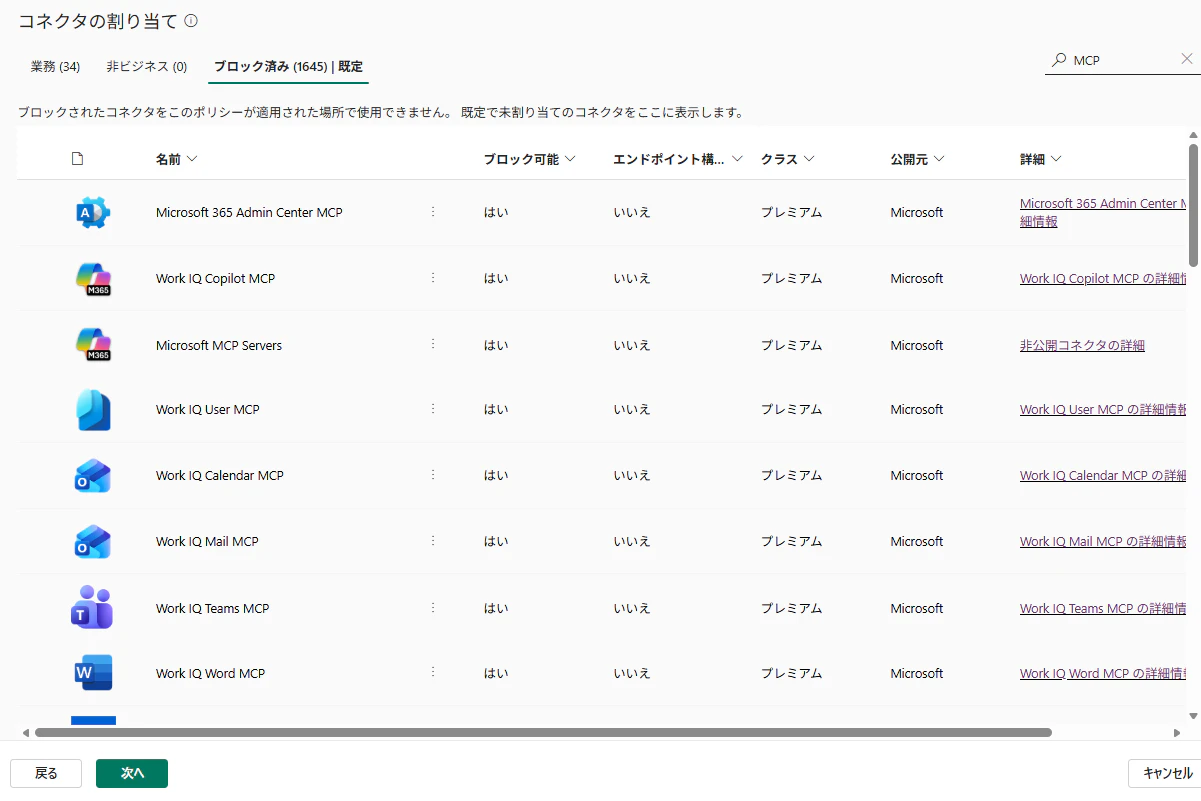This screenshot has width=1201, height=801.
Task: Open the 非公開コネクタの詳細 link
Action: 1082,345
